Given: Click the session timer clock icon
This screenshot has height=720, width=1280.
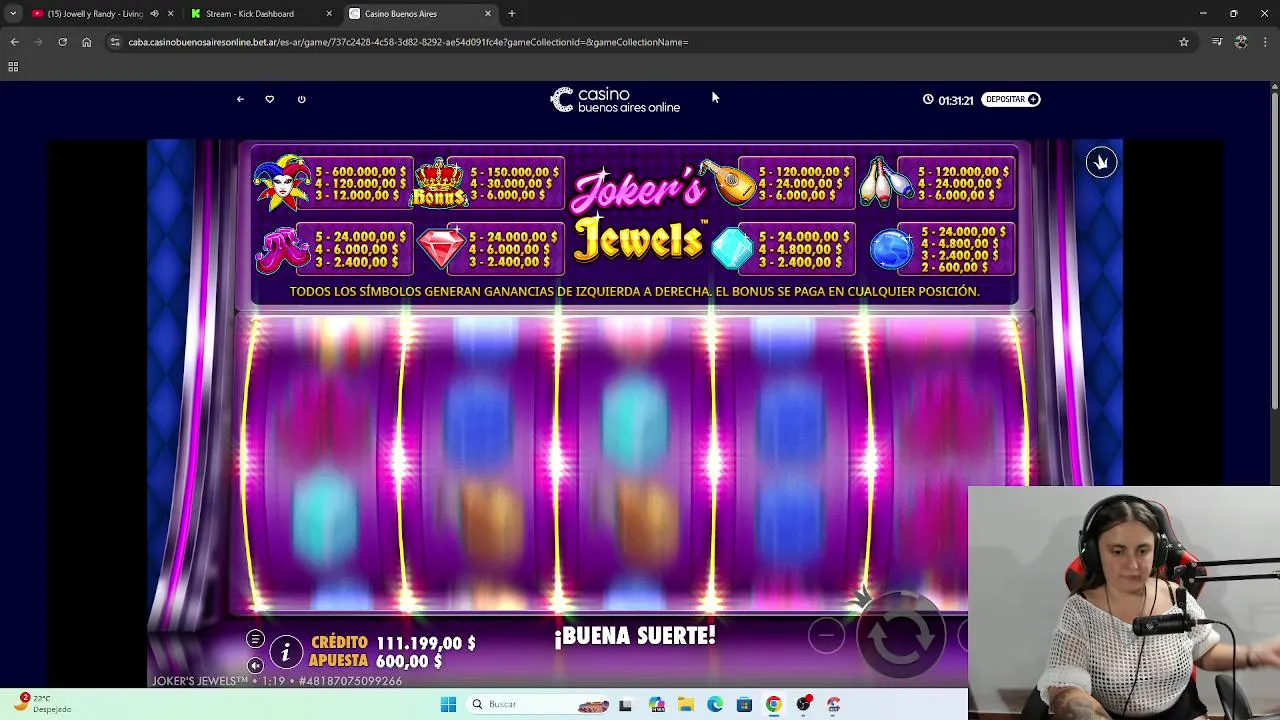Looking at the screenshot, I should (928, 99).
